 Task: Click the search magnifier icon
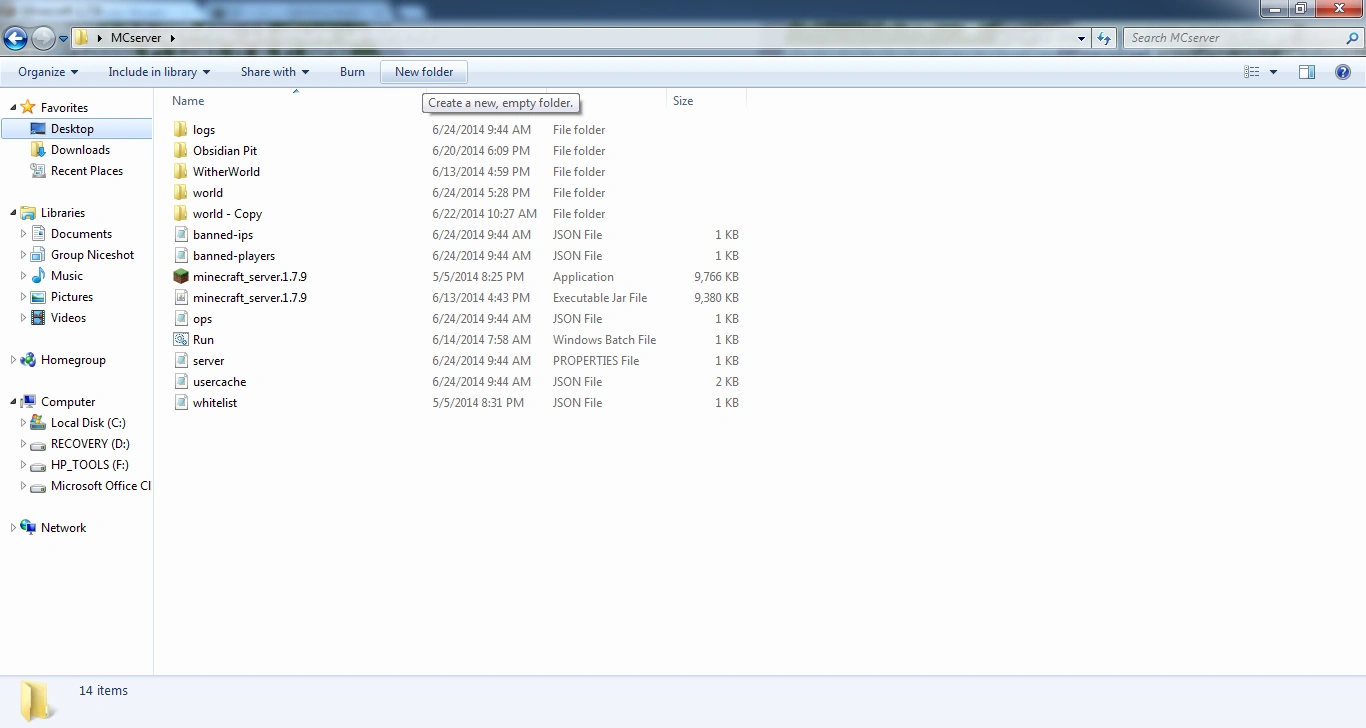[x=1353, y=38]
